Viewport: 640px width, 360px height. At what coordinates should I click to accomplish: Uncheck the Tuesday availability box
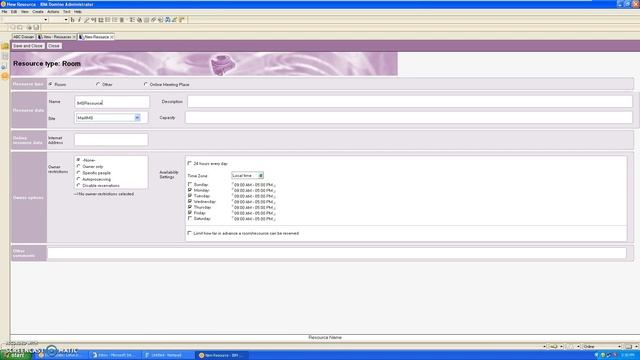pyautogui.click(x=190, y=196)
